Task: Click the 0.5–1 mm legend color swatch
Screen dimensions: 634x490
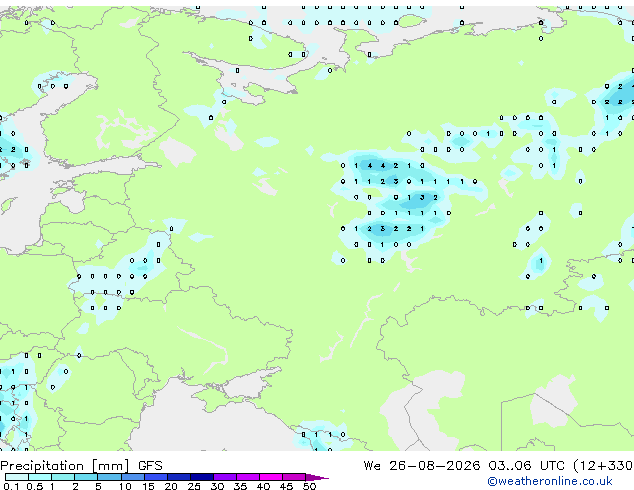Action: pyautogui.click(x=40, y=477)
